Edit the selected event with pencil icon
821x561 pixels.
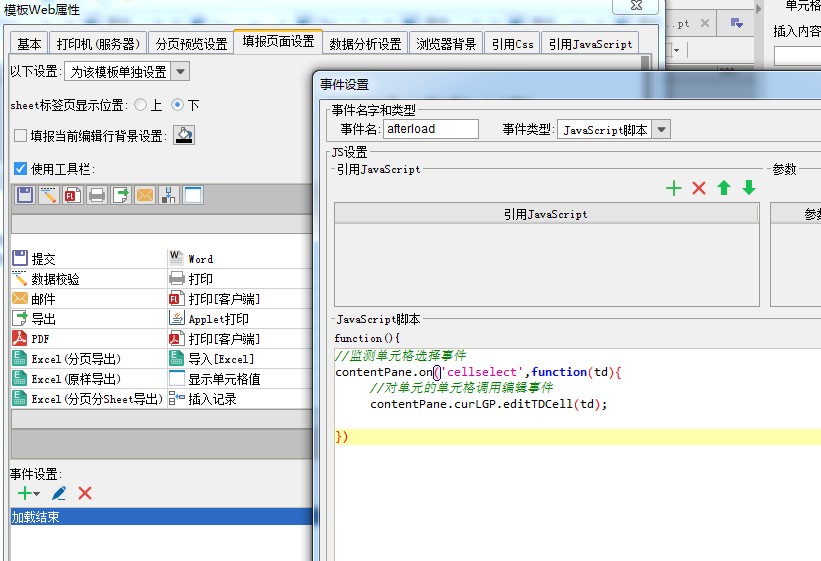click(x=59, y=493)
